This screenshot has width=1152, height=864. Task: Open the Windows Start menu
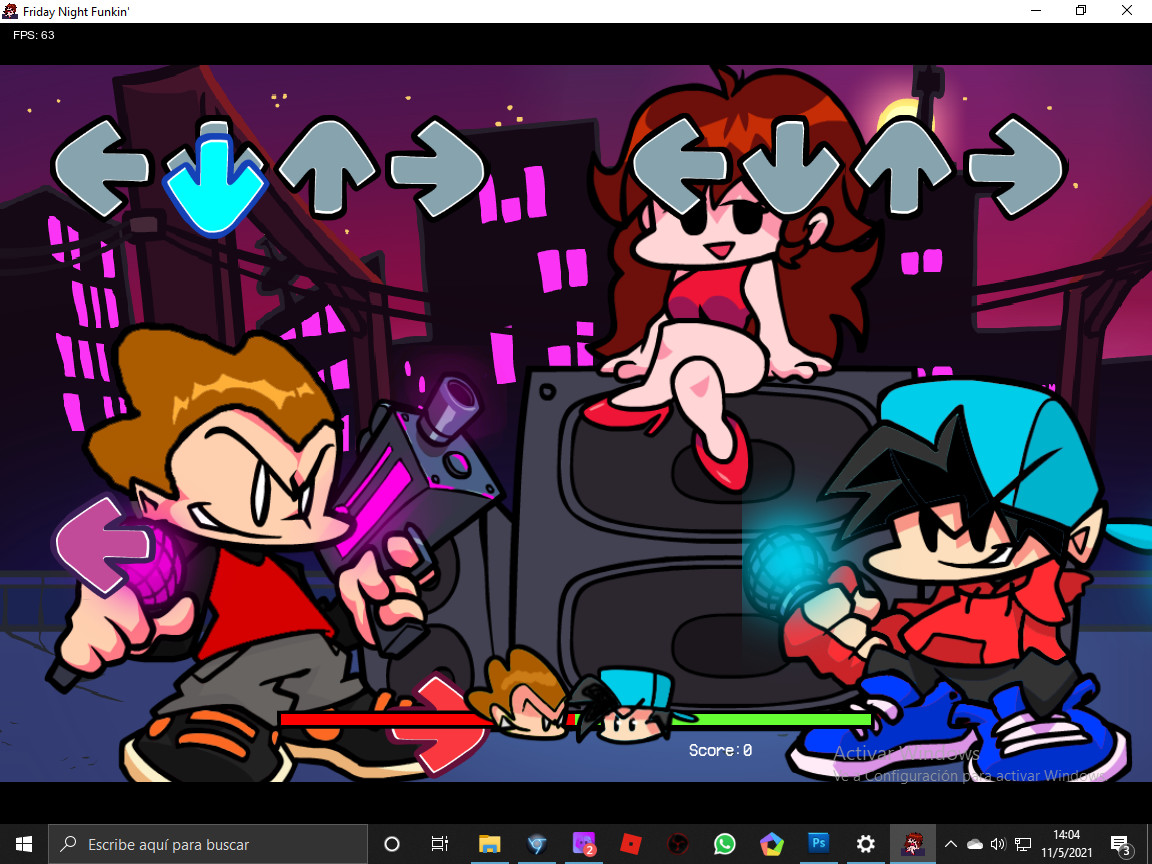click(x=24, y=843)
